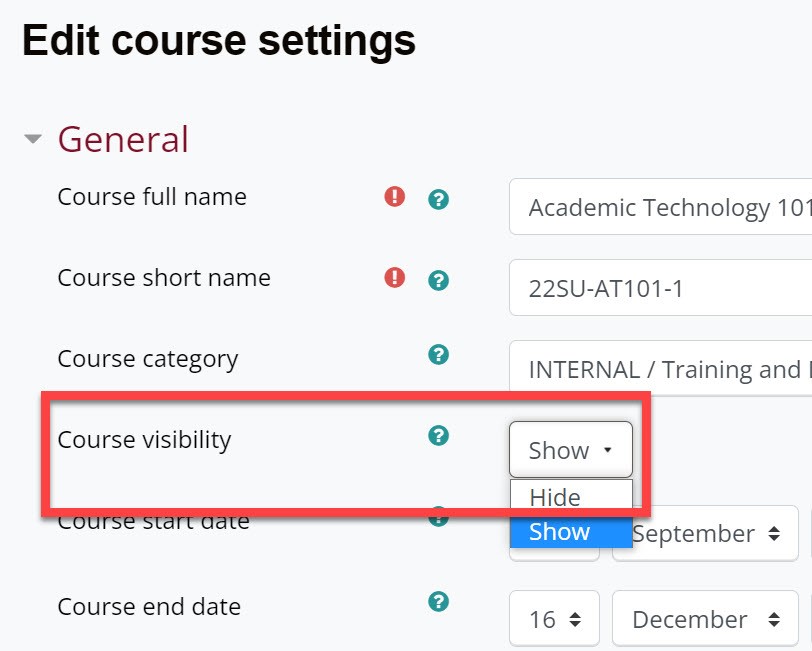Open help icon for Course end date
Screen dimensions: 812x651
[x=438, y=601]
